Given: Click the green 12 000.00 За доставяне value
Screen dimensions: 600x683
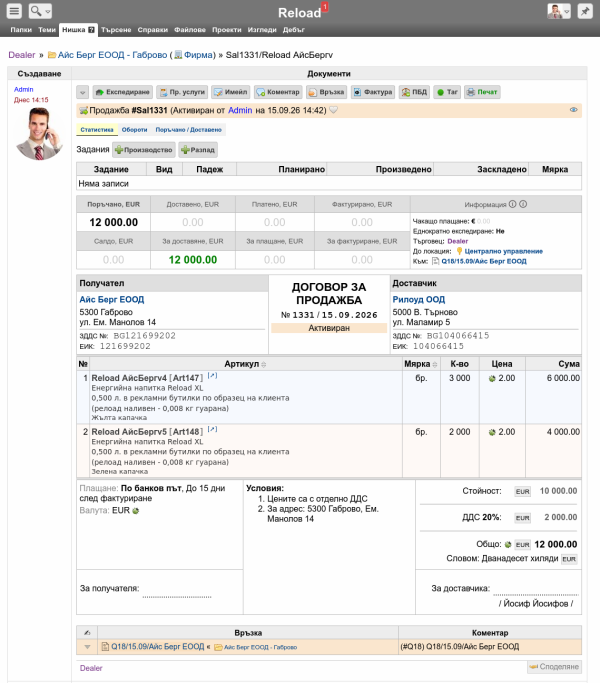Looking at the screenshot, I should (193, 260).
